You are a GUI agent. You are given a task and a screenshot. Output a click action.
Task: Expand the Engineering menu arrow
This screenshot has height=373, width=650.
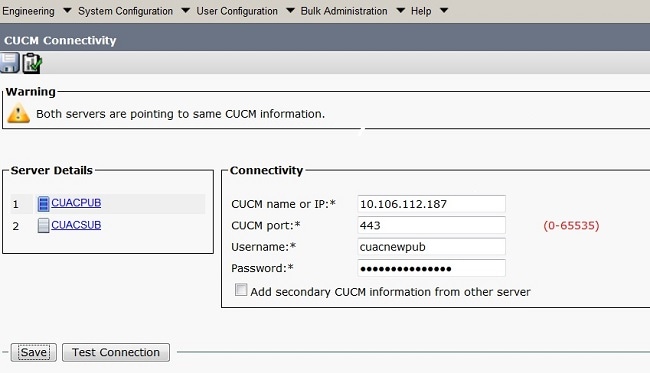click(x=67, y=10)
